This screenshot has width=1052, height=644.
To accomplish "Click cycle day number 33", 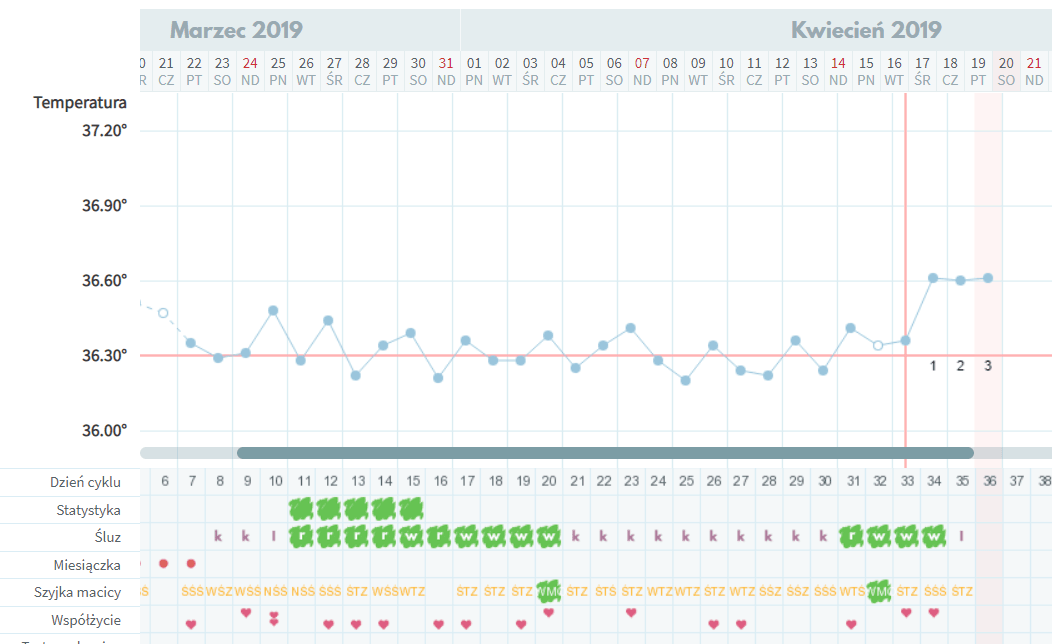I will tap(907, 481).
